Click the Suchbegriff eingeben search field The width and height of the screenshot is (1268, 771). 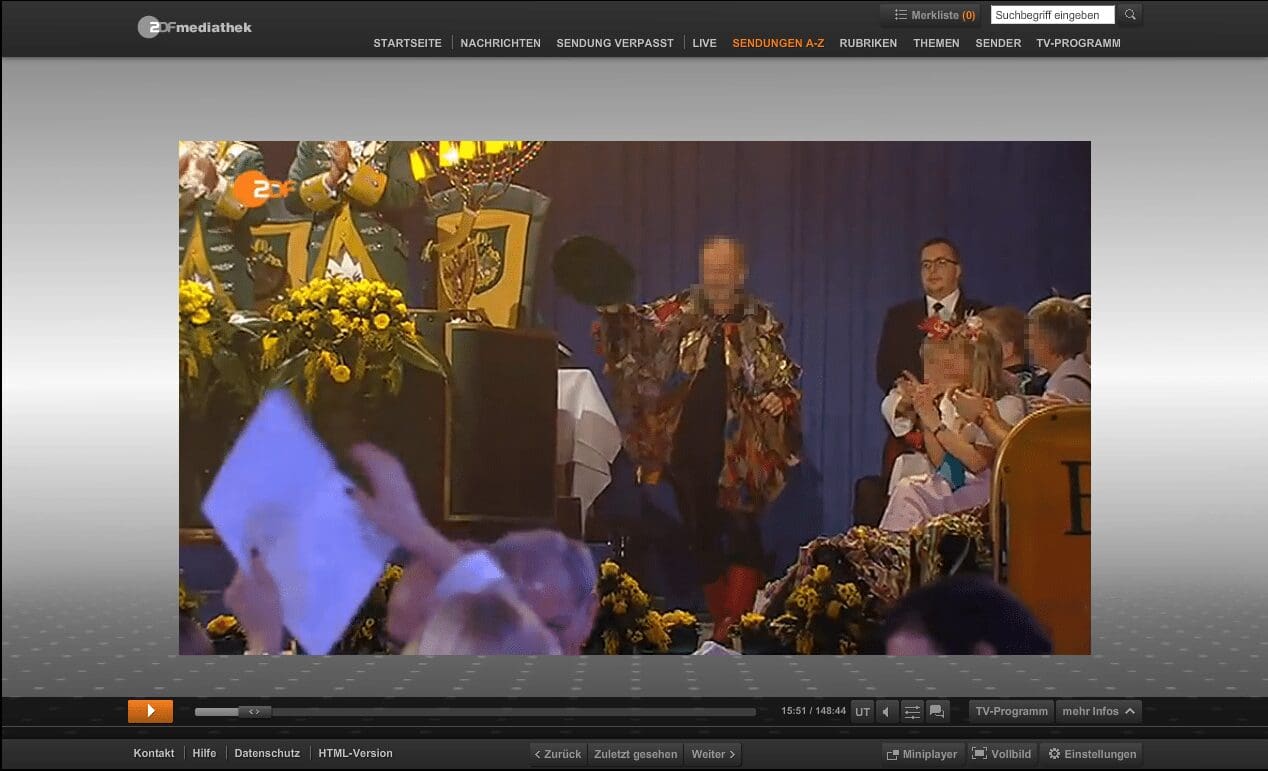(1052, 15)
